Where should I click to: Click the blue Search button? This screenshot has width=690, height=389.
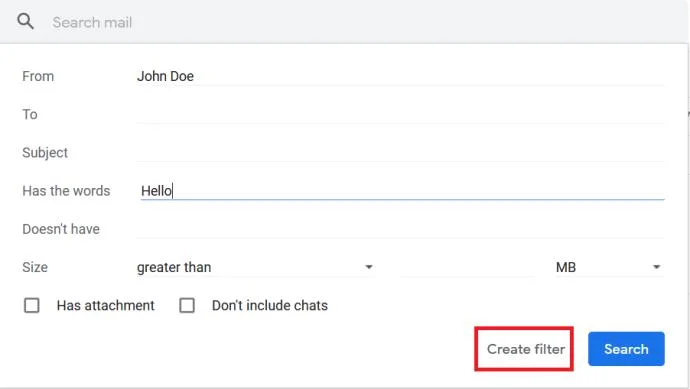click(626, 349)
